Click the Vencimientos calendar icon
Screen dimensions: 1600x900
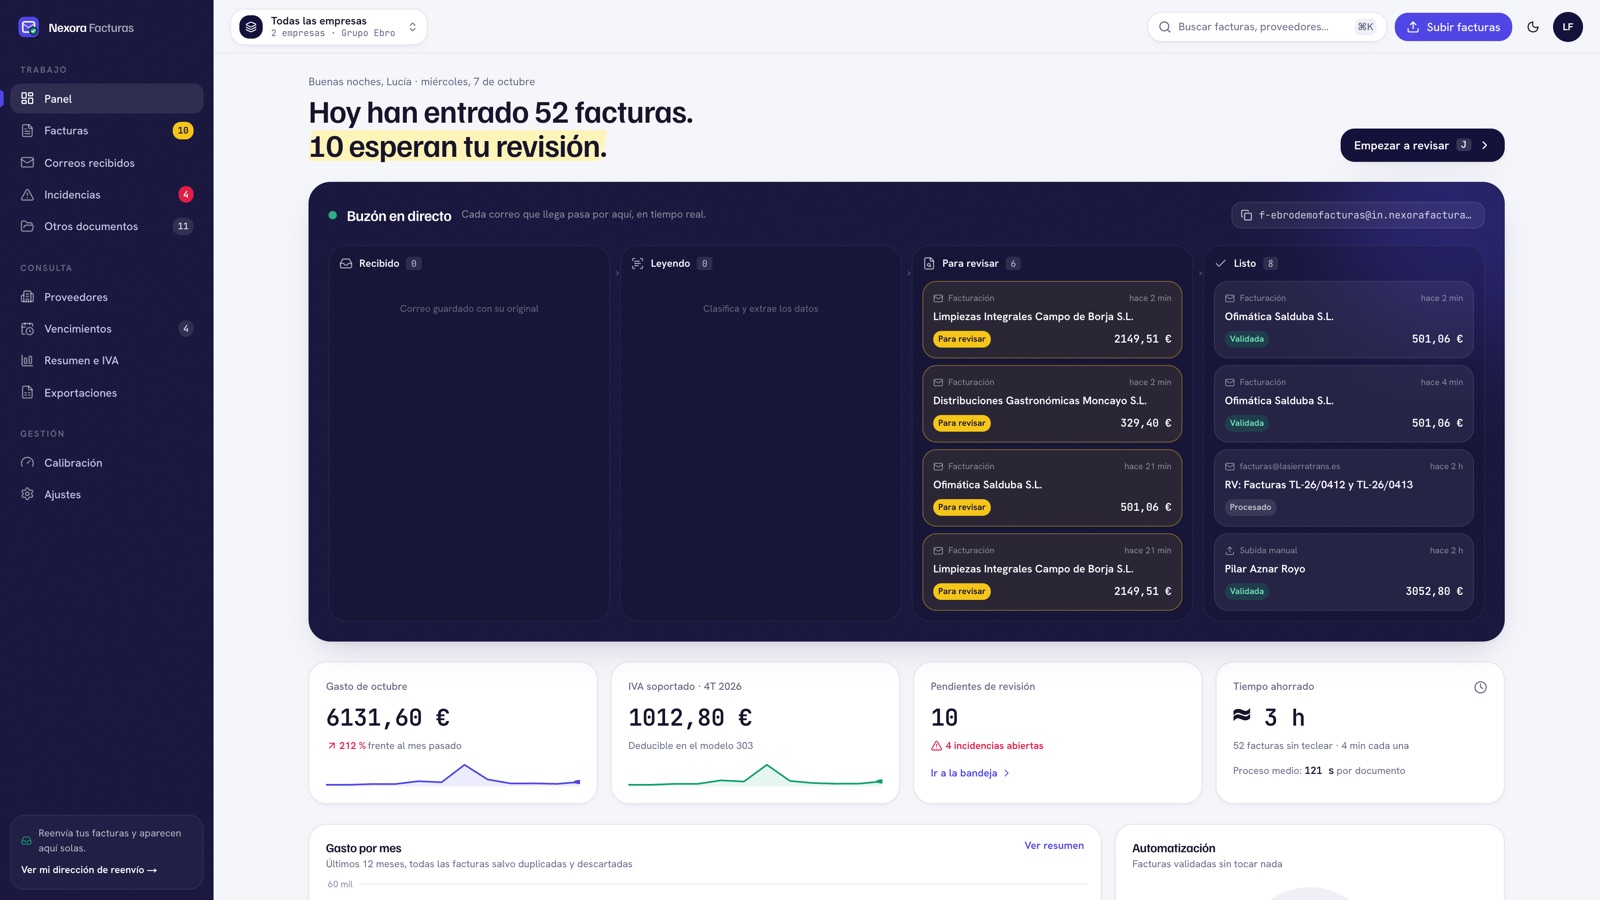pos(27,329)
